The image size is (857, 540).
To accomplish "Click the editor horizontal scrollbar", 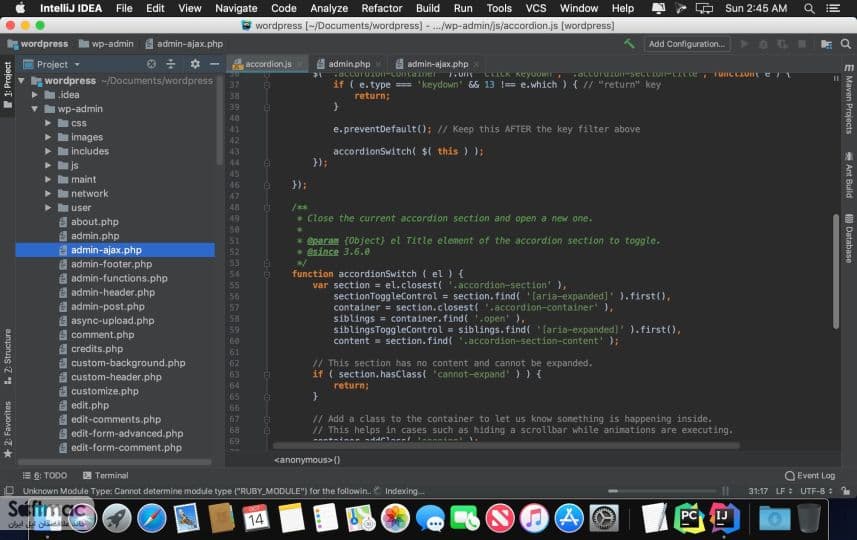I will [x=506, y=445].
